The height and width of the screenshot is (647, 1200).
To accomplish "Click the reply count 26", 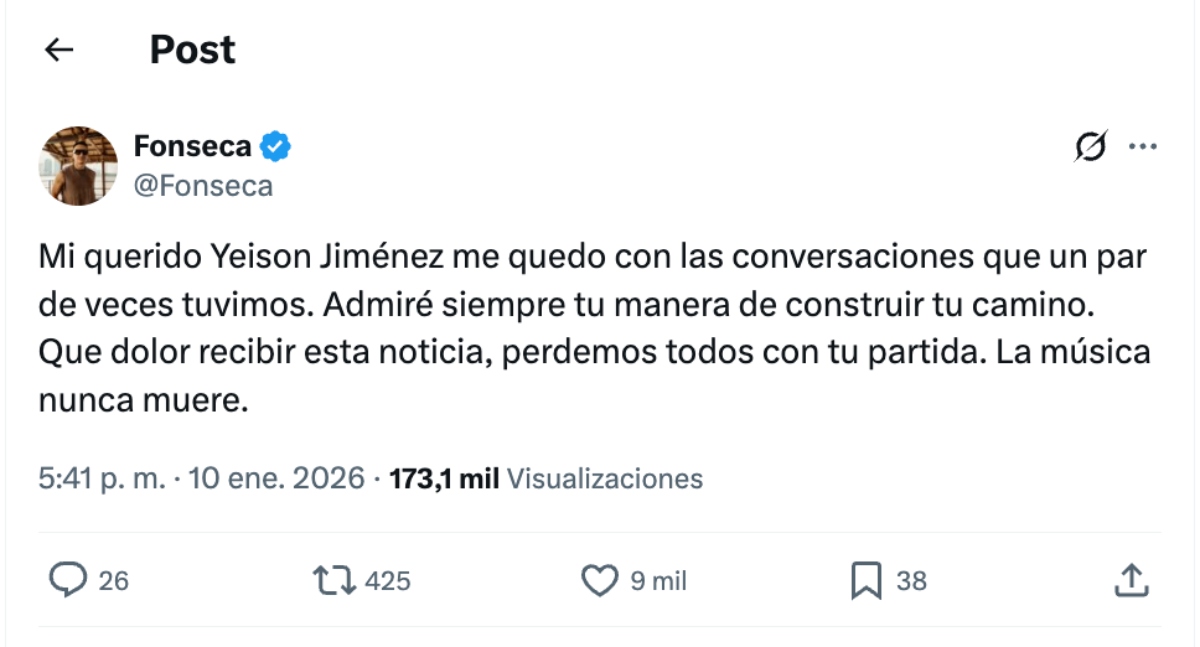I will [114, 581].
